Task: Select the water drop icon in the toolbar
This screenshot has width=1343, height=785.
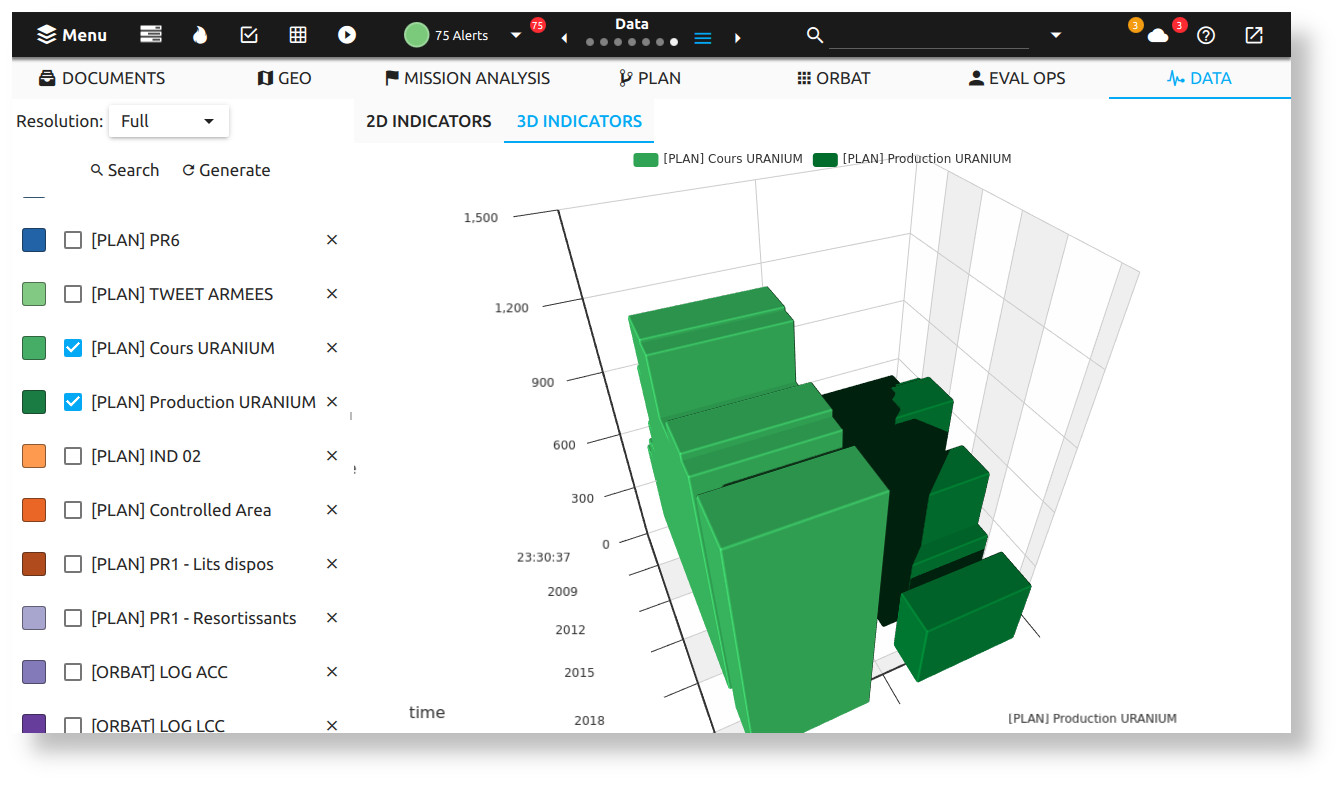Action: (199, 34)
